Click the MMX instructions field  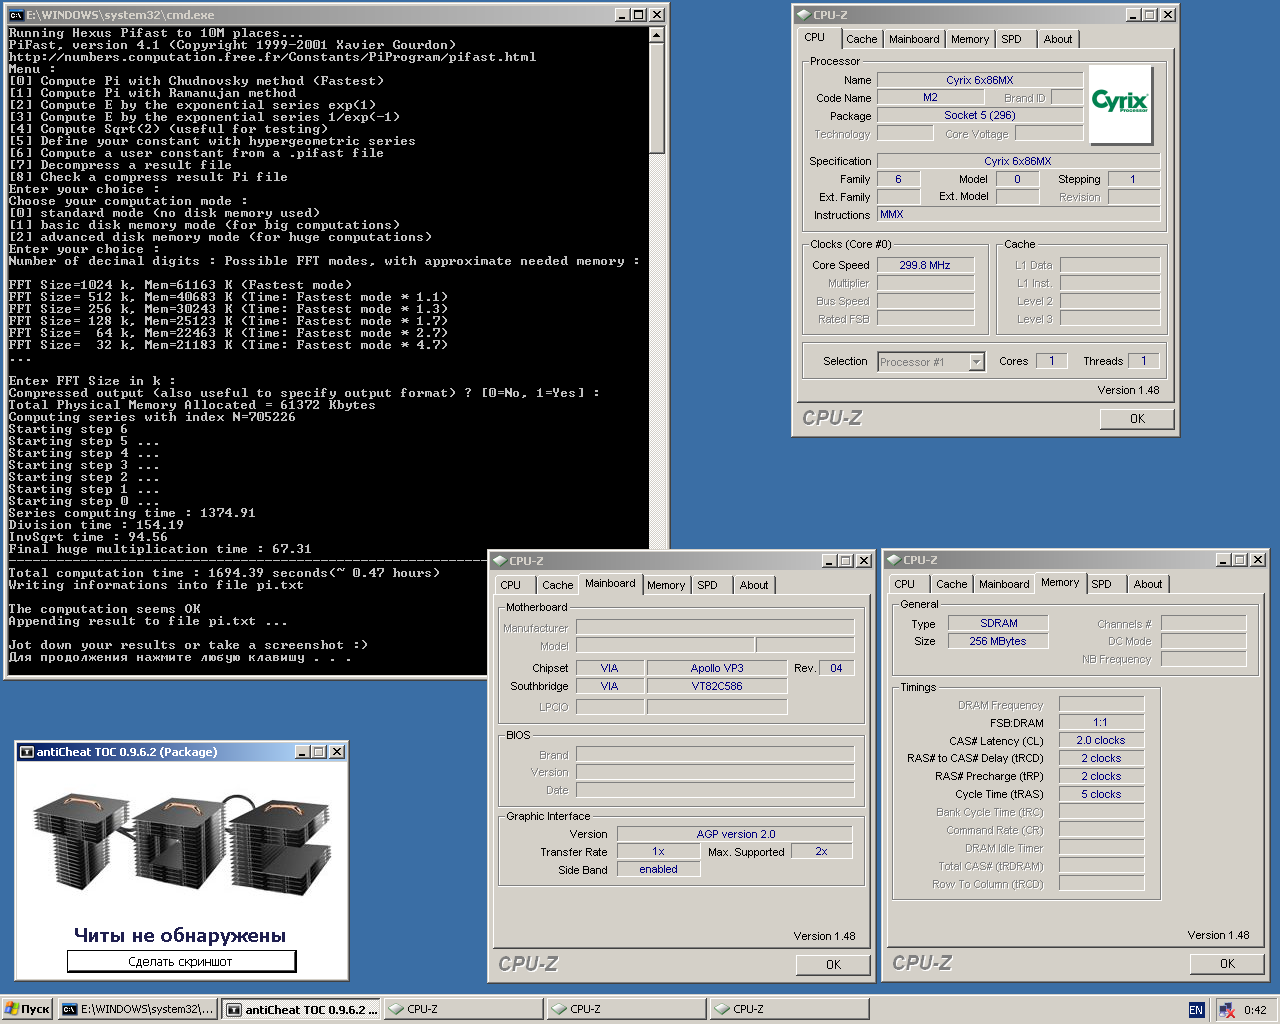(1018, 214)
